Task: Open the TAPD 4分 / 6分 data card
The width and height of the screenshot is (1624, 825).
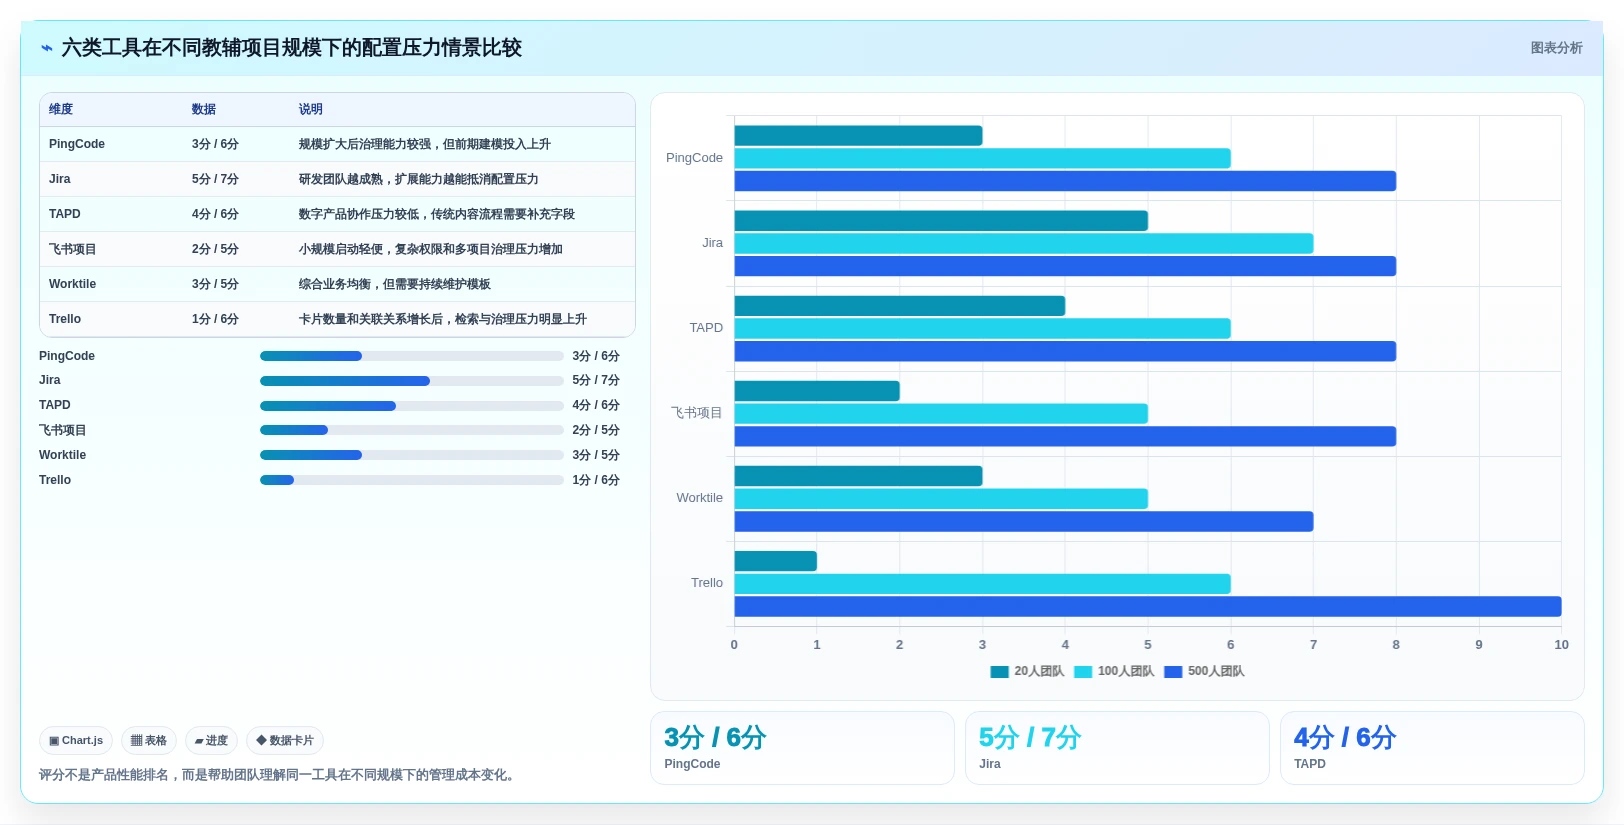Action: click(1432, 748)
